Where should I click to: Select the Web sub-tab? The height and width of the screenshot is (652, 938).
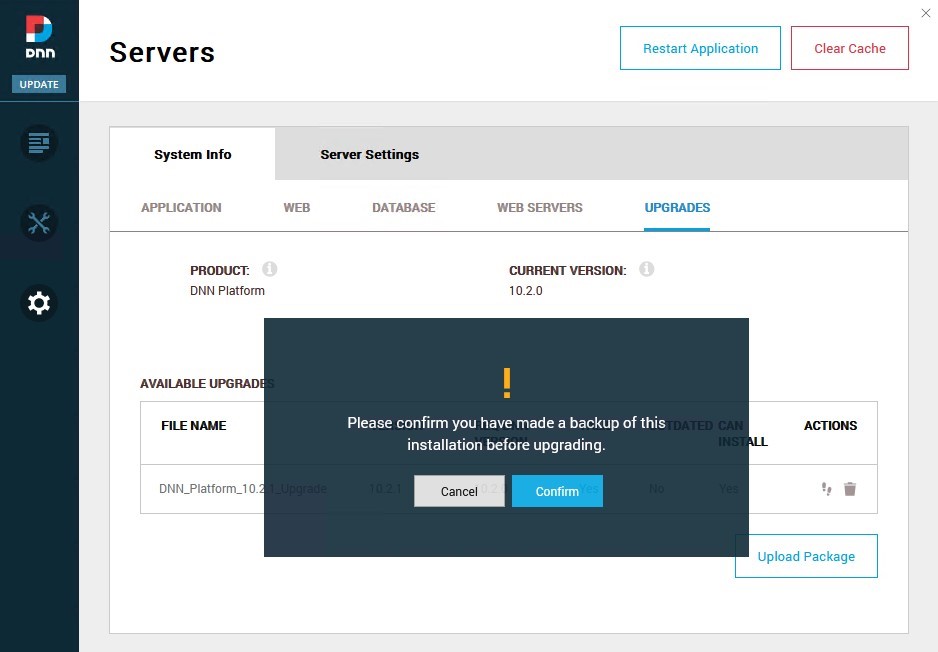click(296, 208)
